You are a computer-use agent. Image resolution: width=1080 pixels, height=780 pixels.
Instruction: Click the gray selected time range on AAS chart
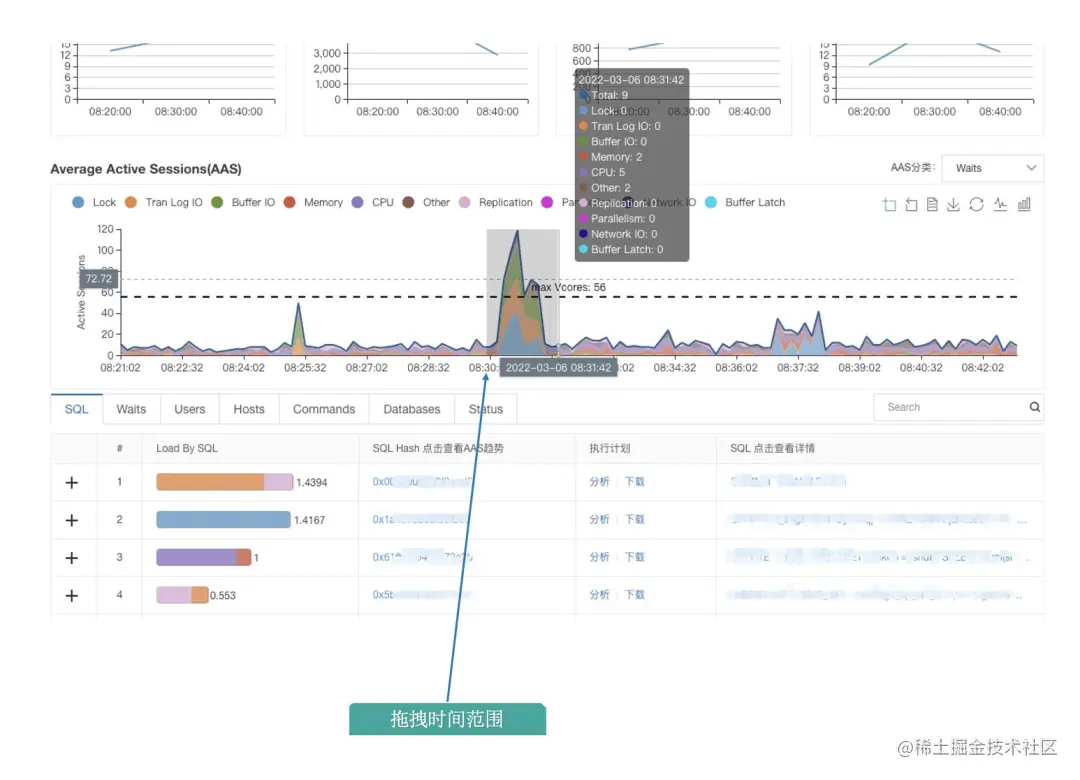coord(523,292)
